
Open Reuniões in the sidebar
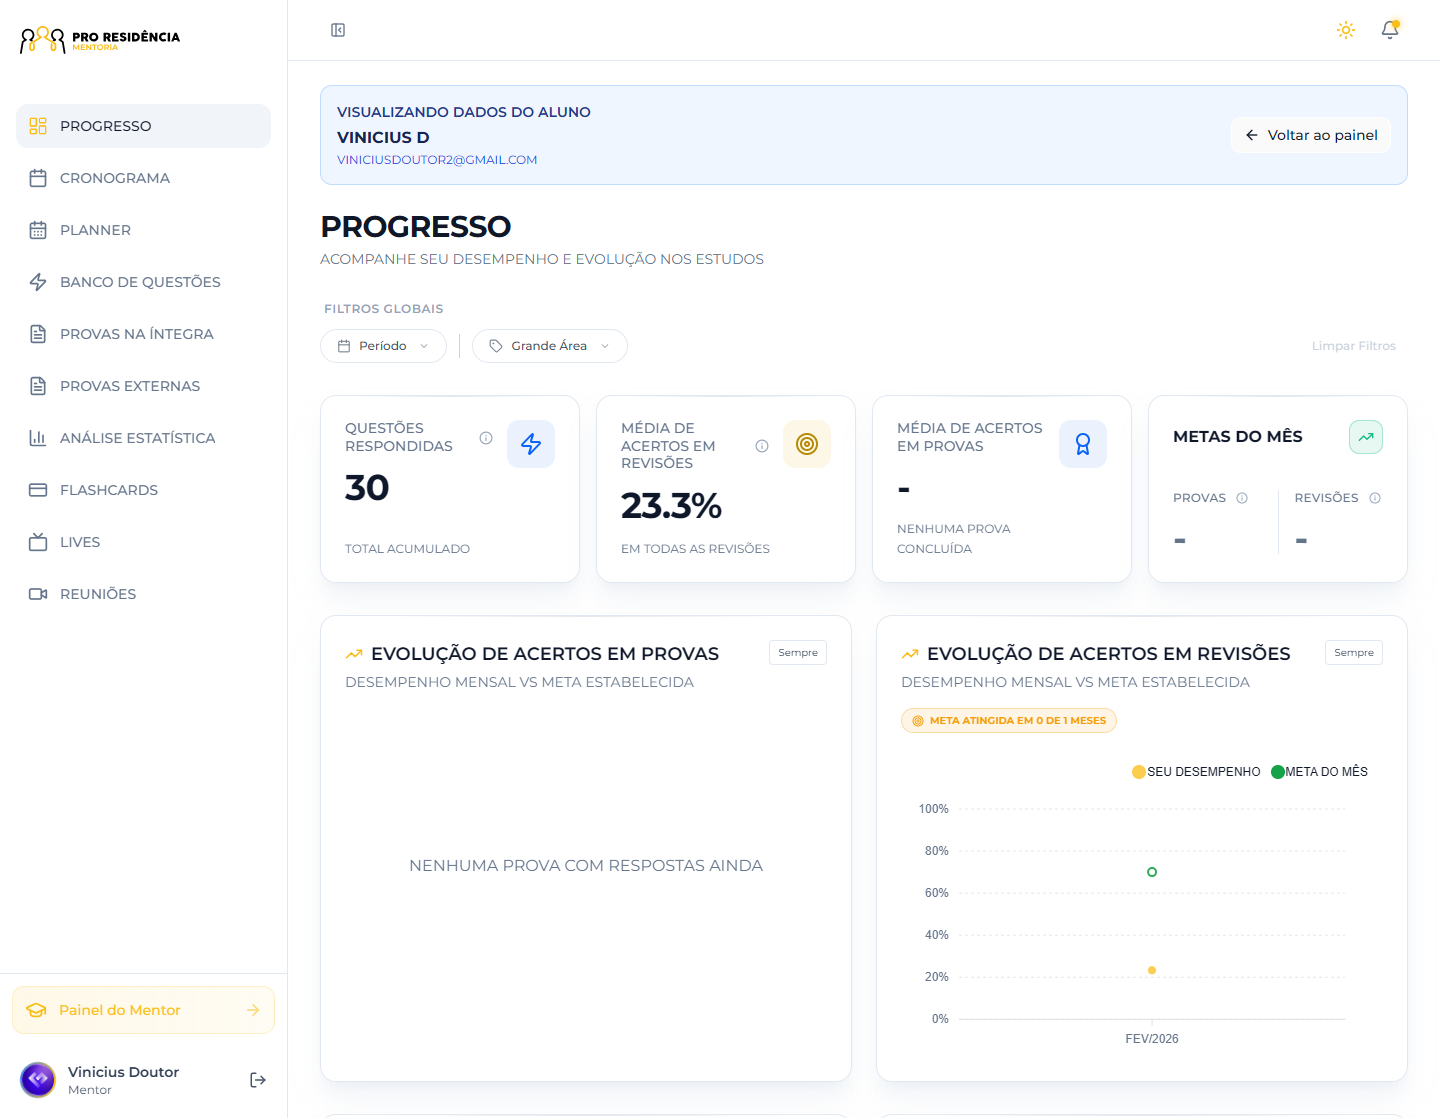(x=143, y=594)
